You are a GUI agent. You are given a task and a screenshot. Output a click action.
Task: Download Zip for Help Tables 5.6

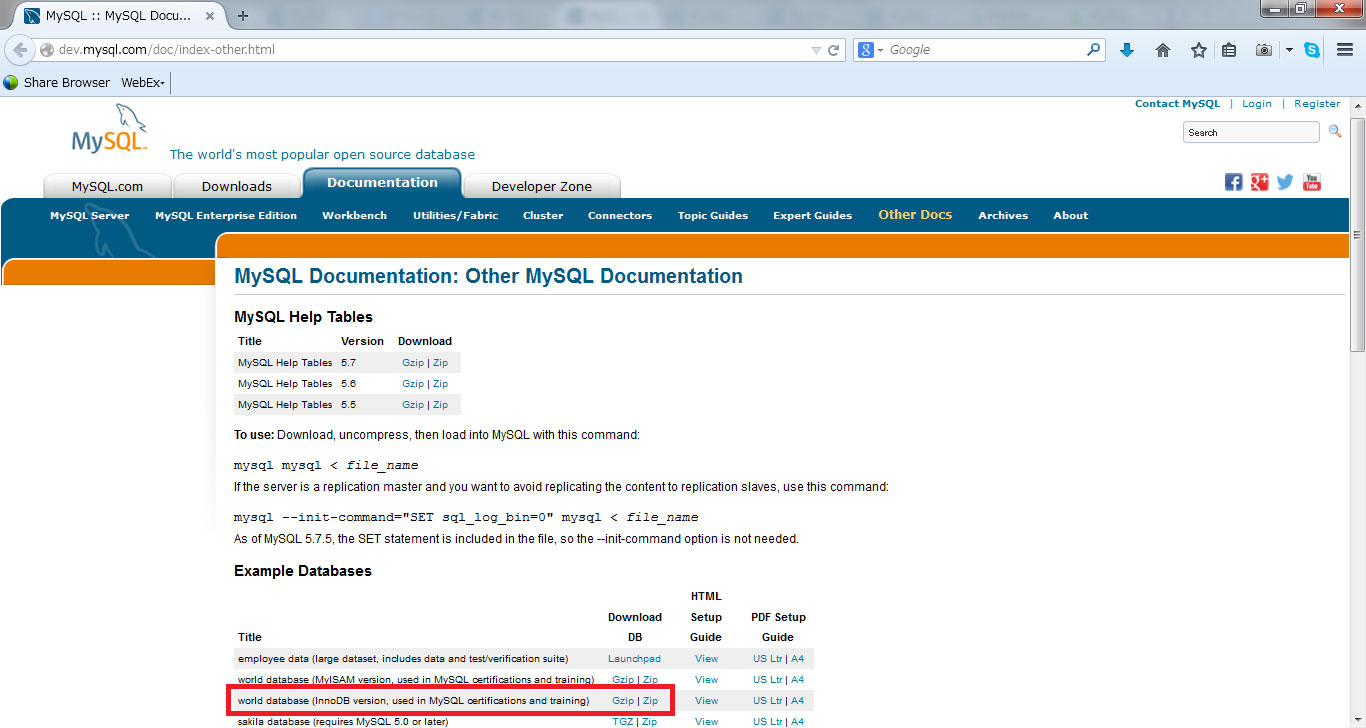click(x=440, y=384)
